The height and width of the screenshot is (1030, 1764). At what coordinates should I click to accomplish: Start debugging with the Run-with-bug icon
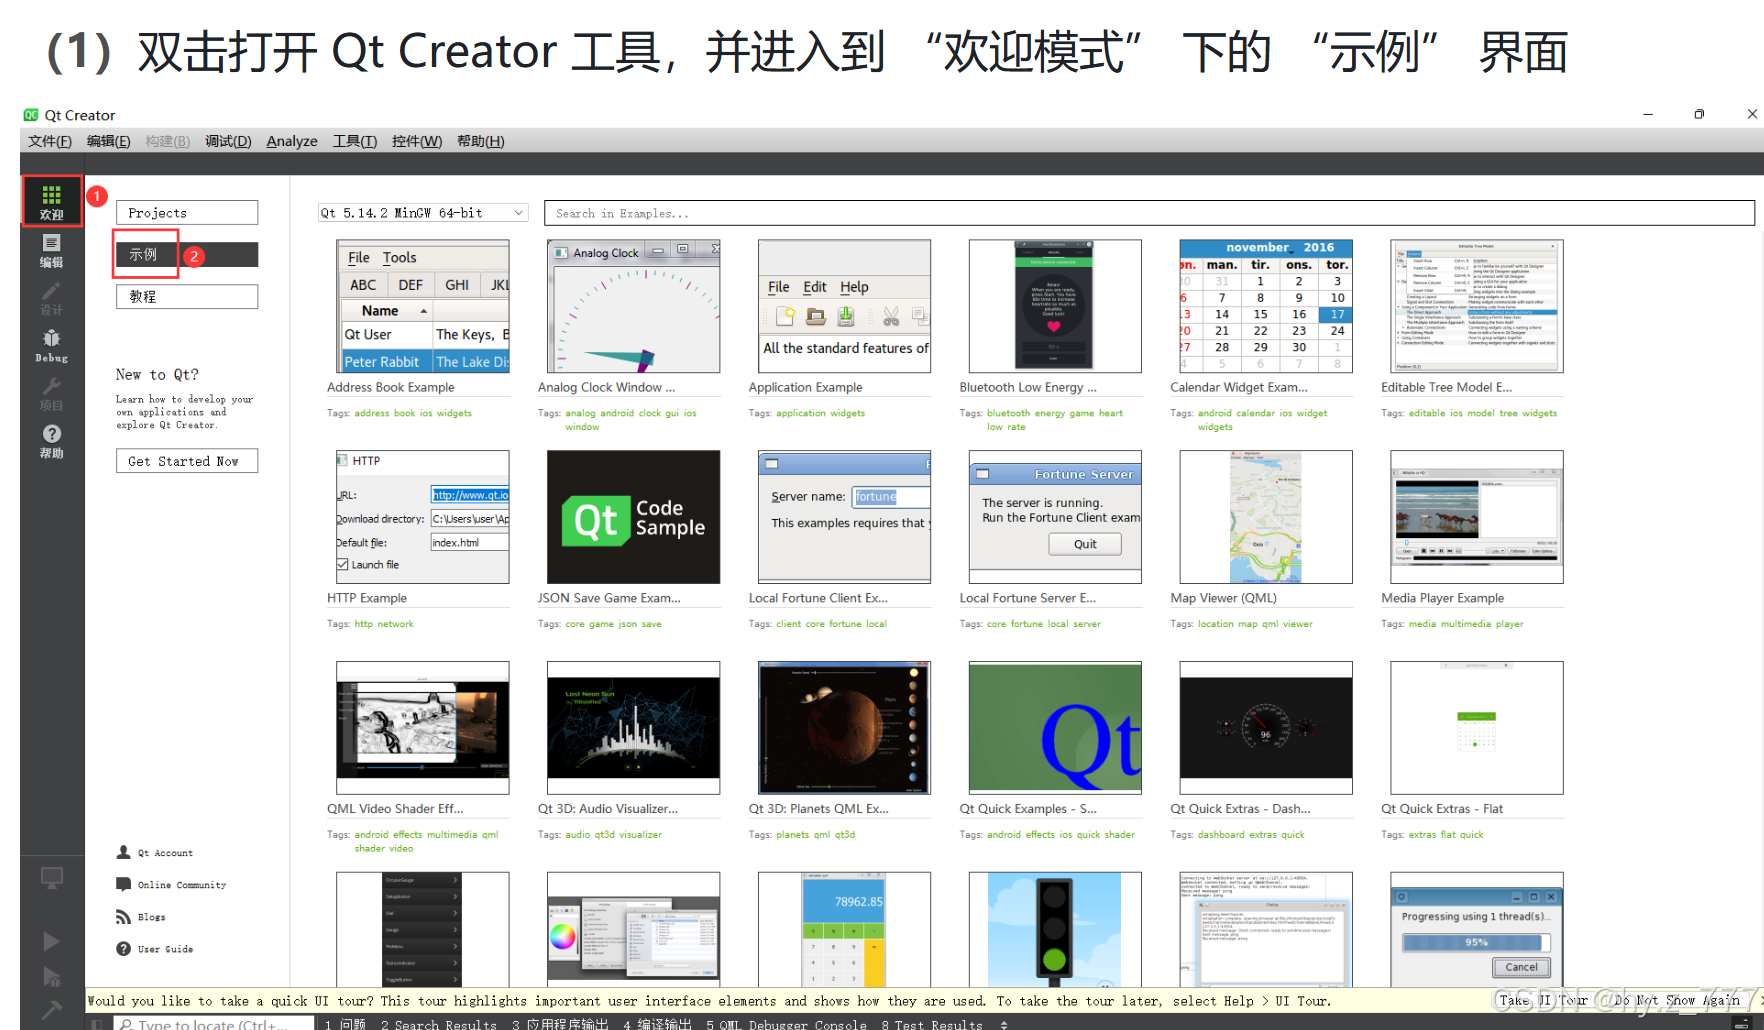point(51,977)
